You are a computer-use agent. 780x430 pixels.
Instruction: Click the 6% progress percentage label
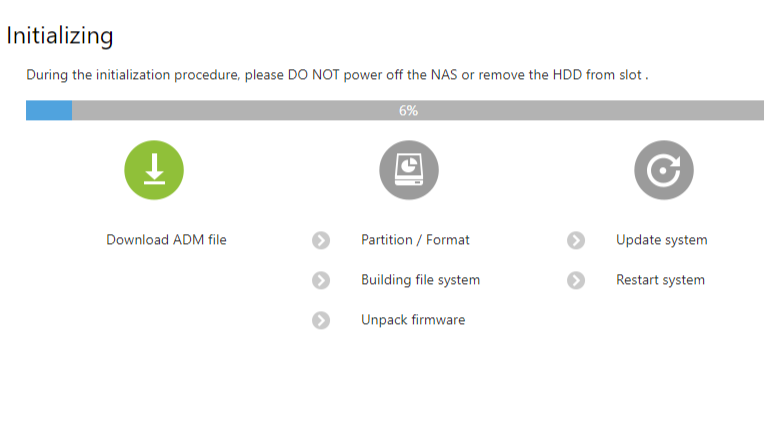(x=408, y=110)
